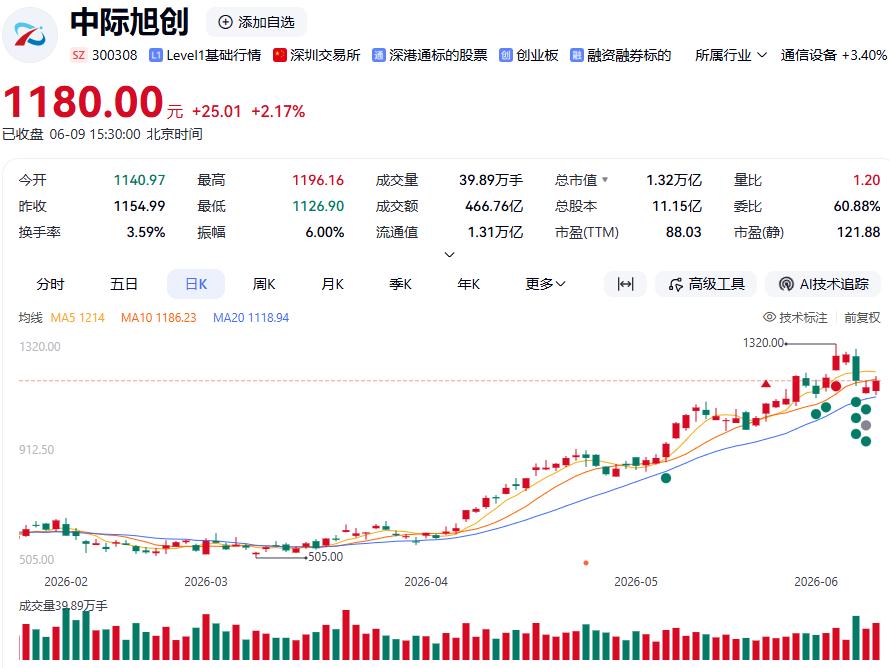Open the 更多 period dropdown
Image resolution: width=889 pixels, height=668 pixels.
click(545, 284)
